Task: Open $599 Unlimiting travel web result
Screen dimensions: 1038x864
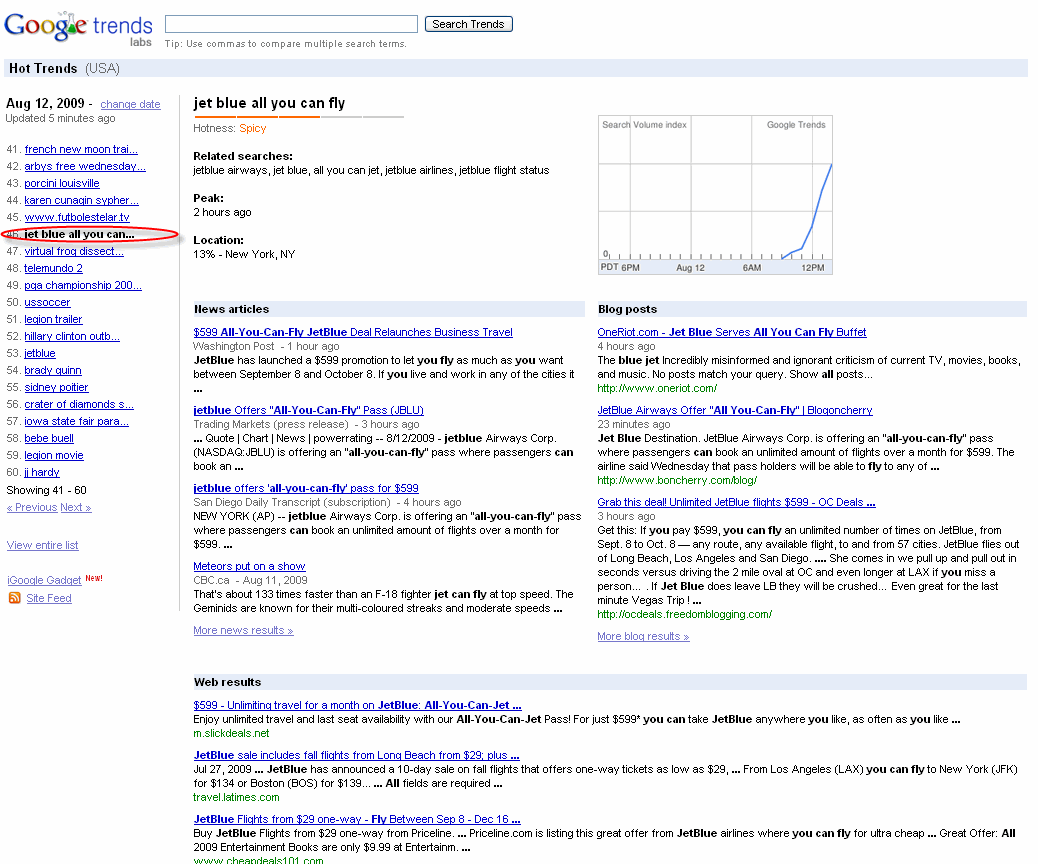Action: pos(357,705)
